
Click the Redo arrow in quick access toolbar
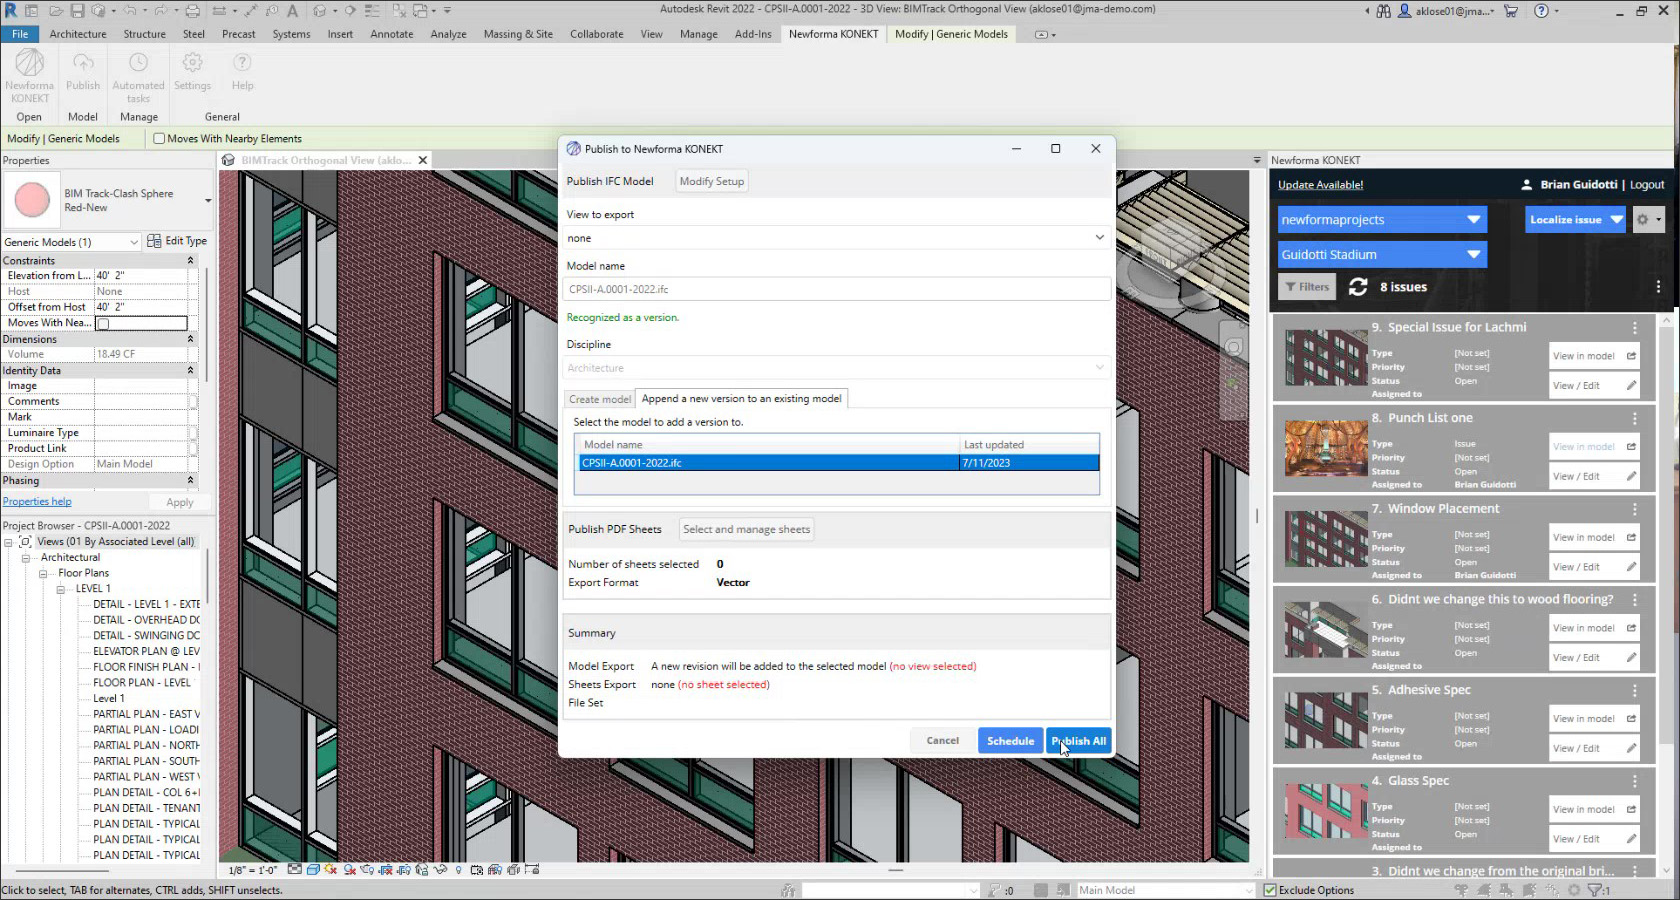[162, 11]
